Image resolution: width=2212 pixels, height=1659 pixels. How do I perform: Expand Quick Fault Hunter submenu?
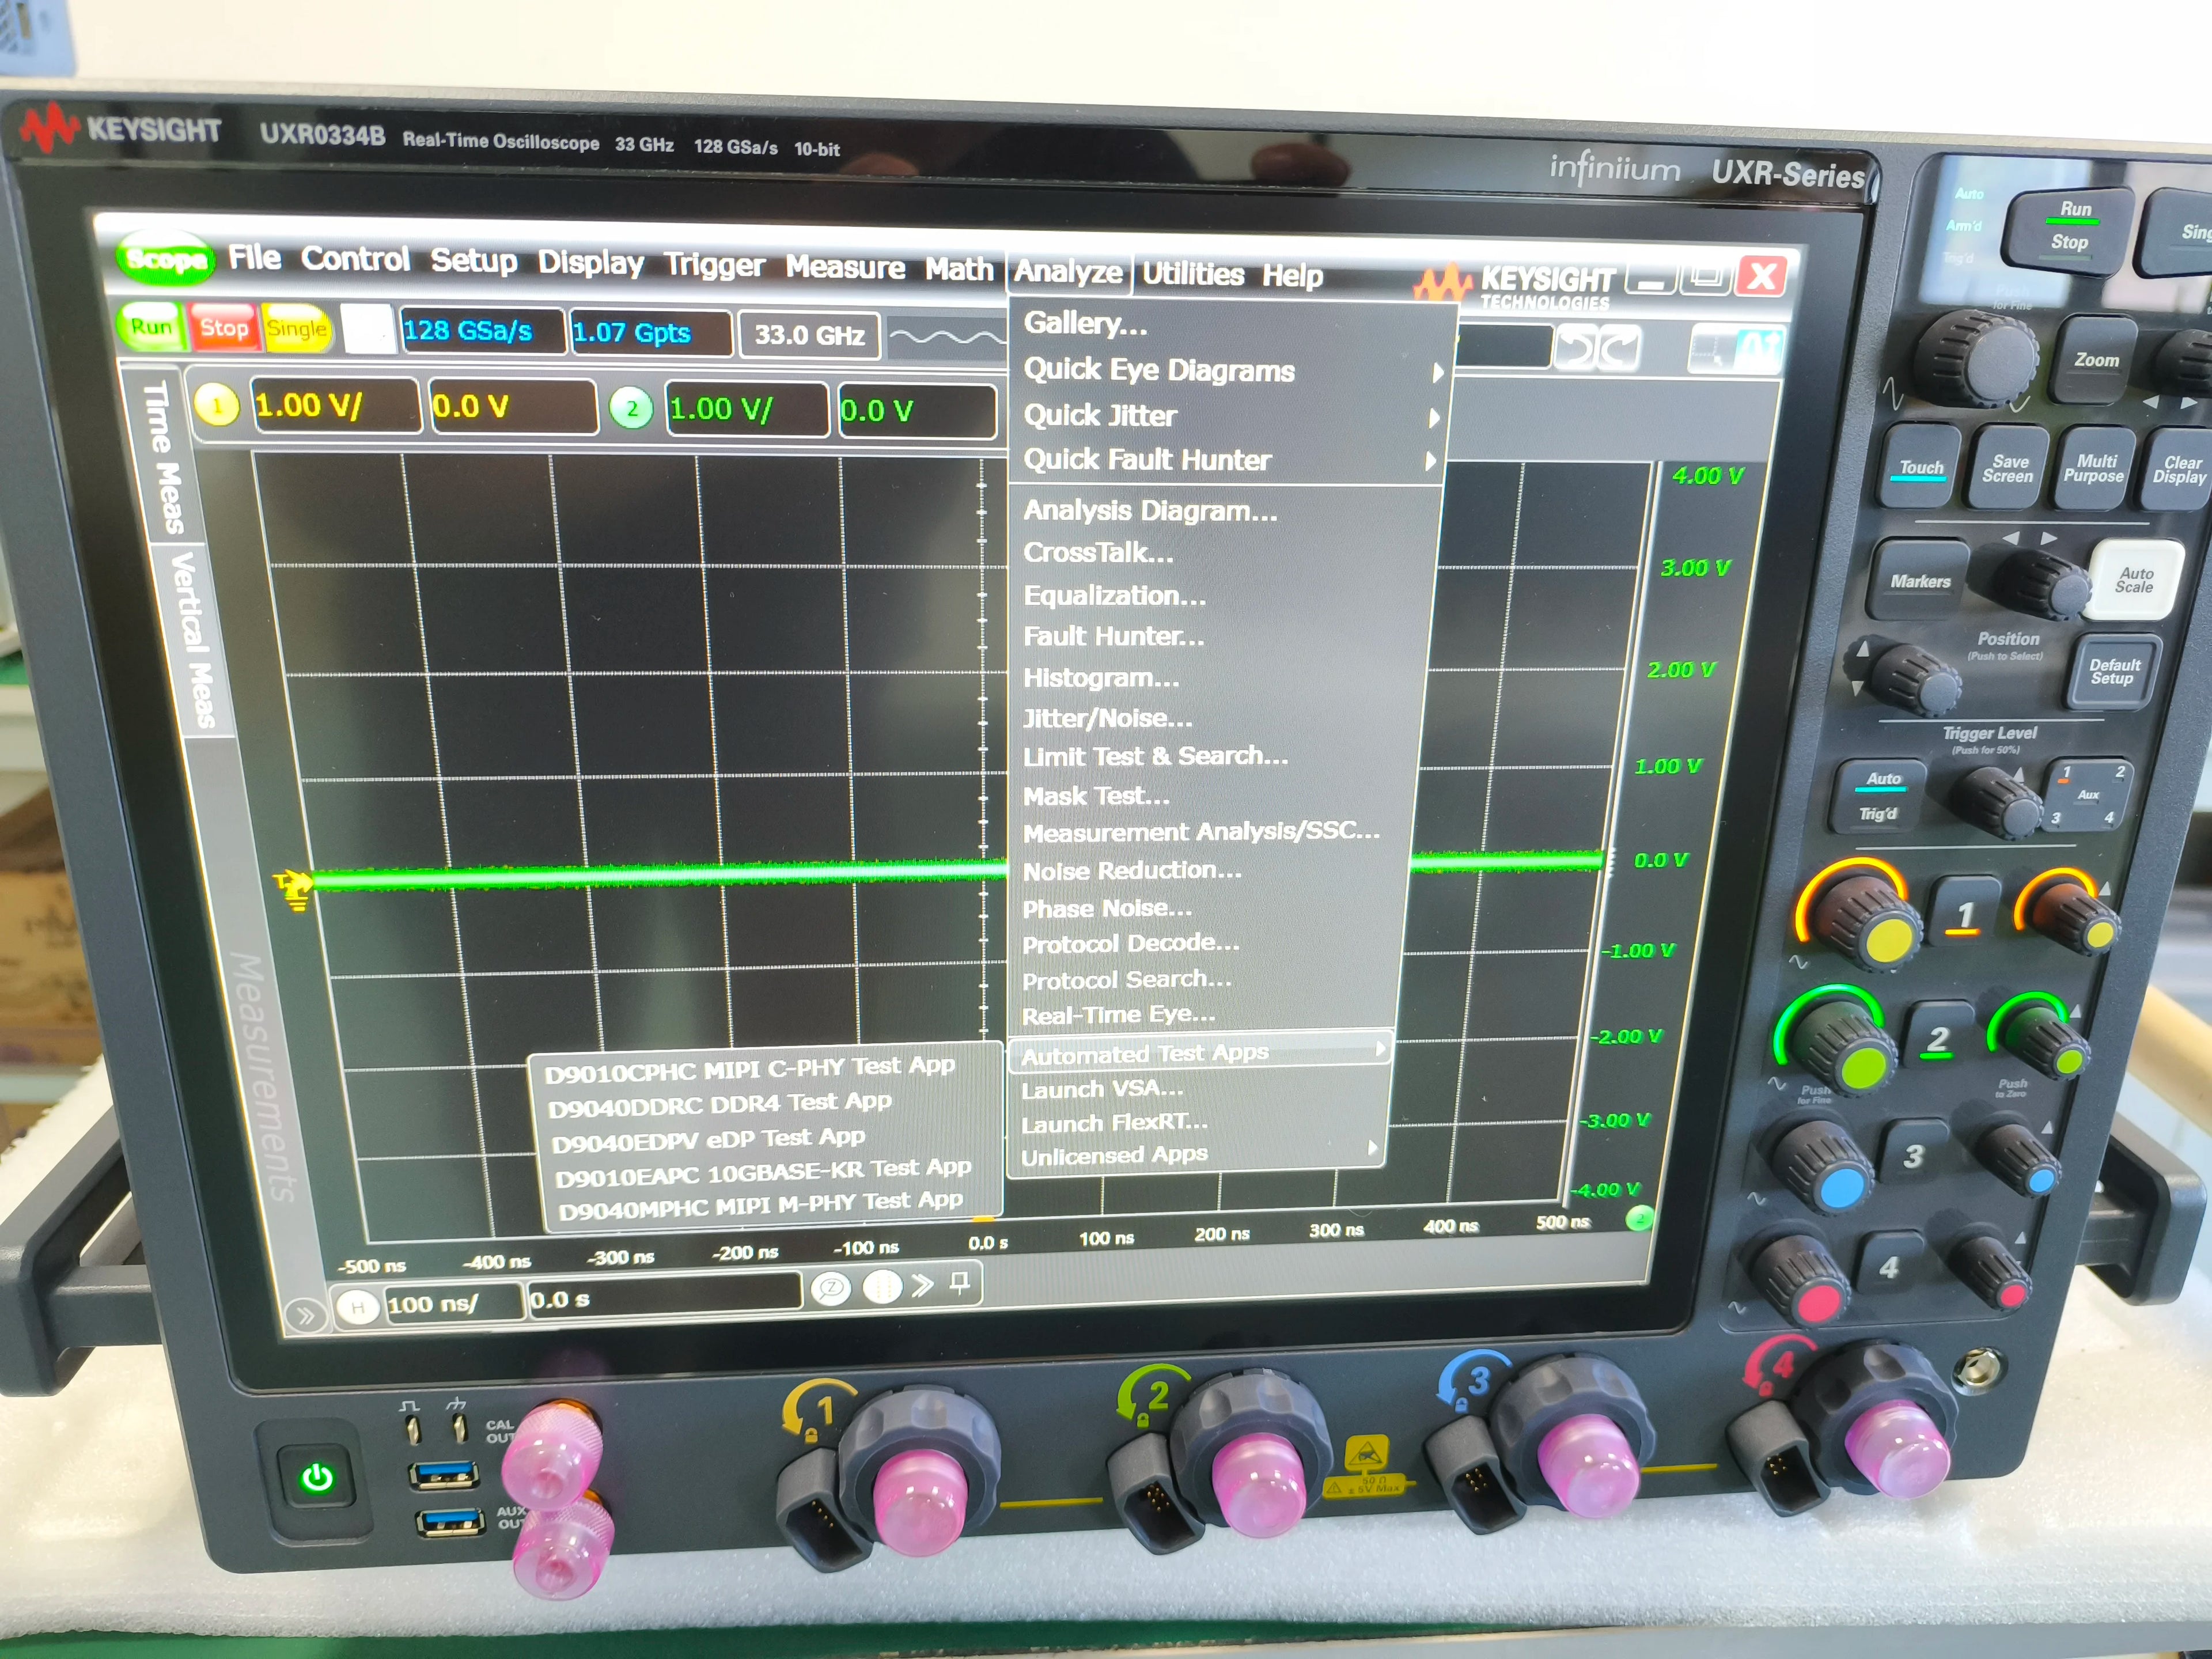coord(1229,460)
